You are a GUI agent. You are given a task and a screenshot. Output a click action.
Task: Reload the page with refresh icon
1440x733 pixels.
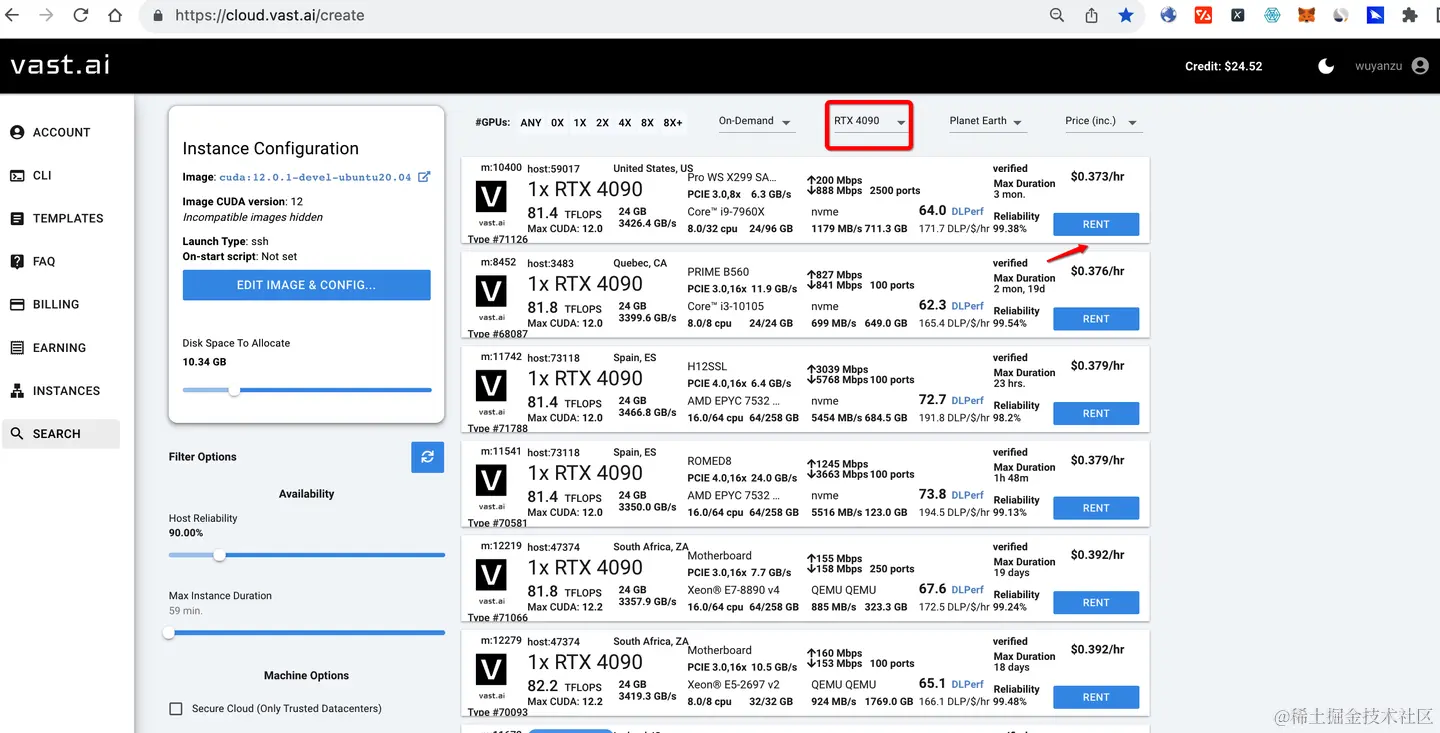pos(81,15)
